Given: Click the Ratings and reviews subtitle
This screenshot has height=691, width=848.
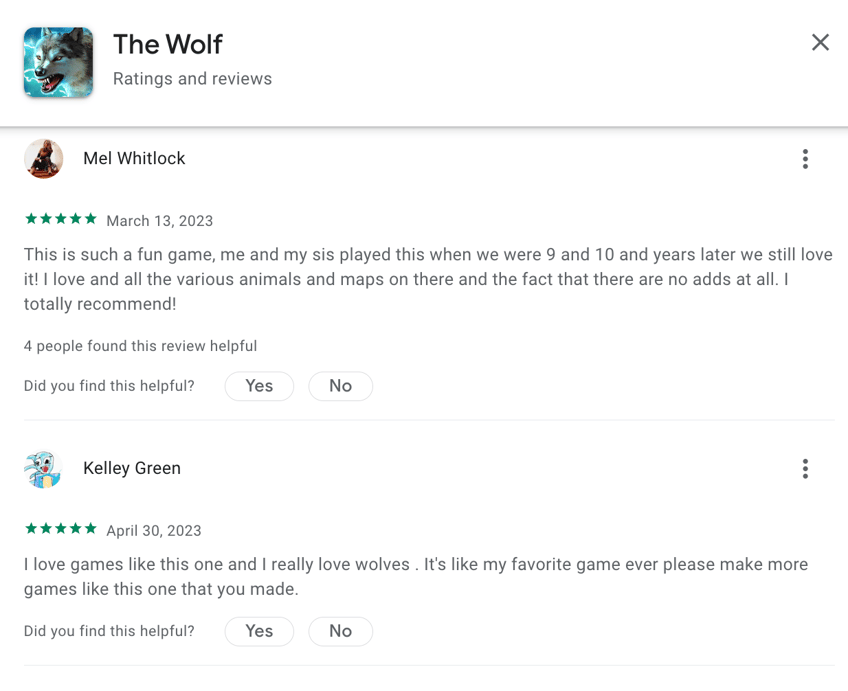Looking at the screenshot, I should (192, 79).
